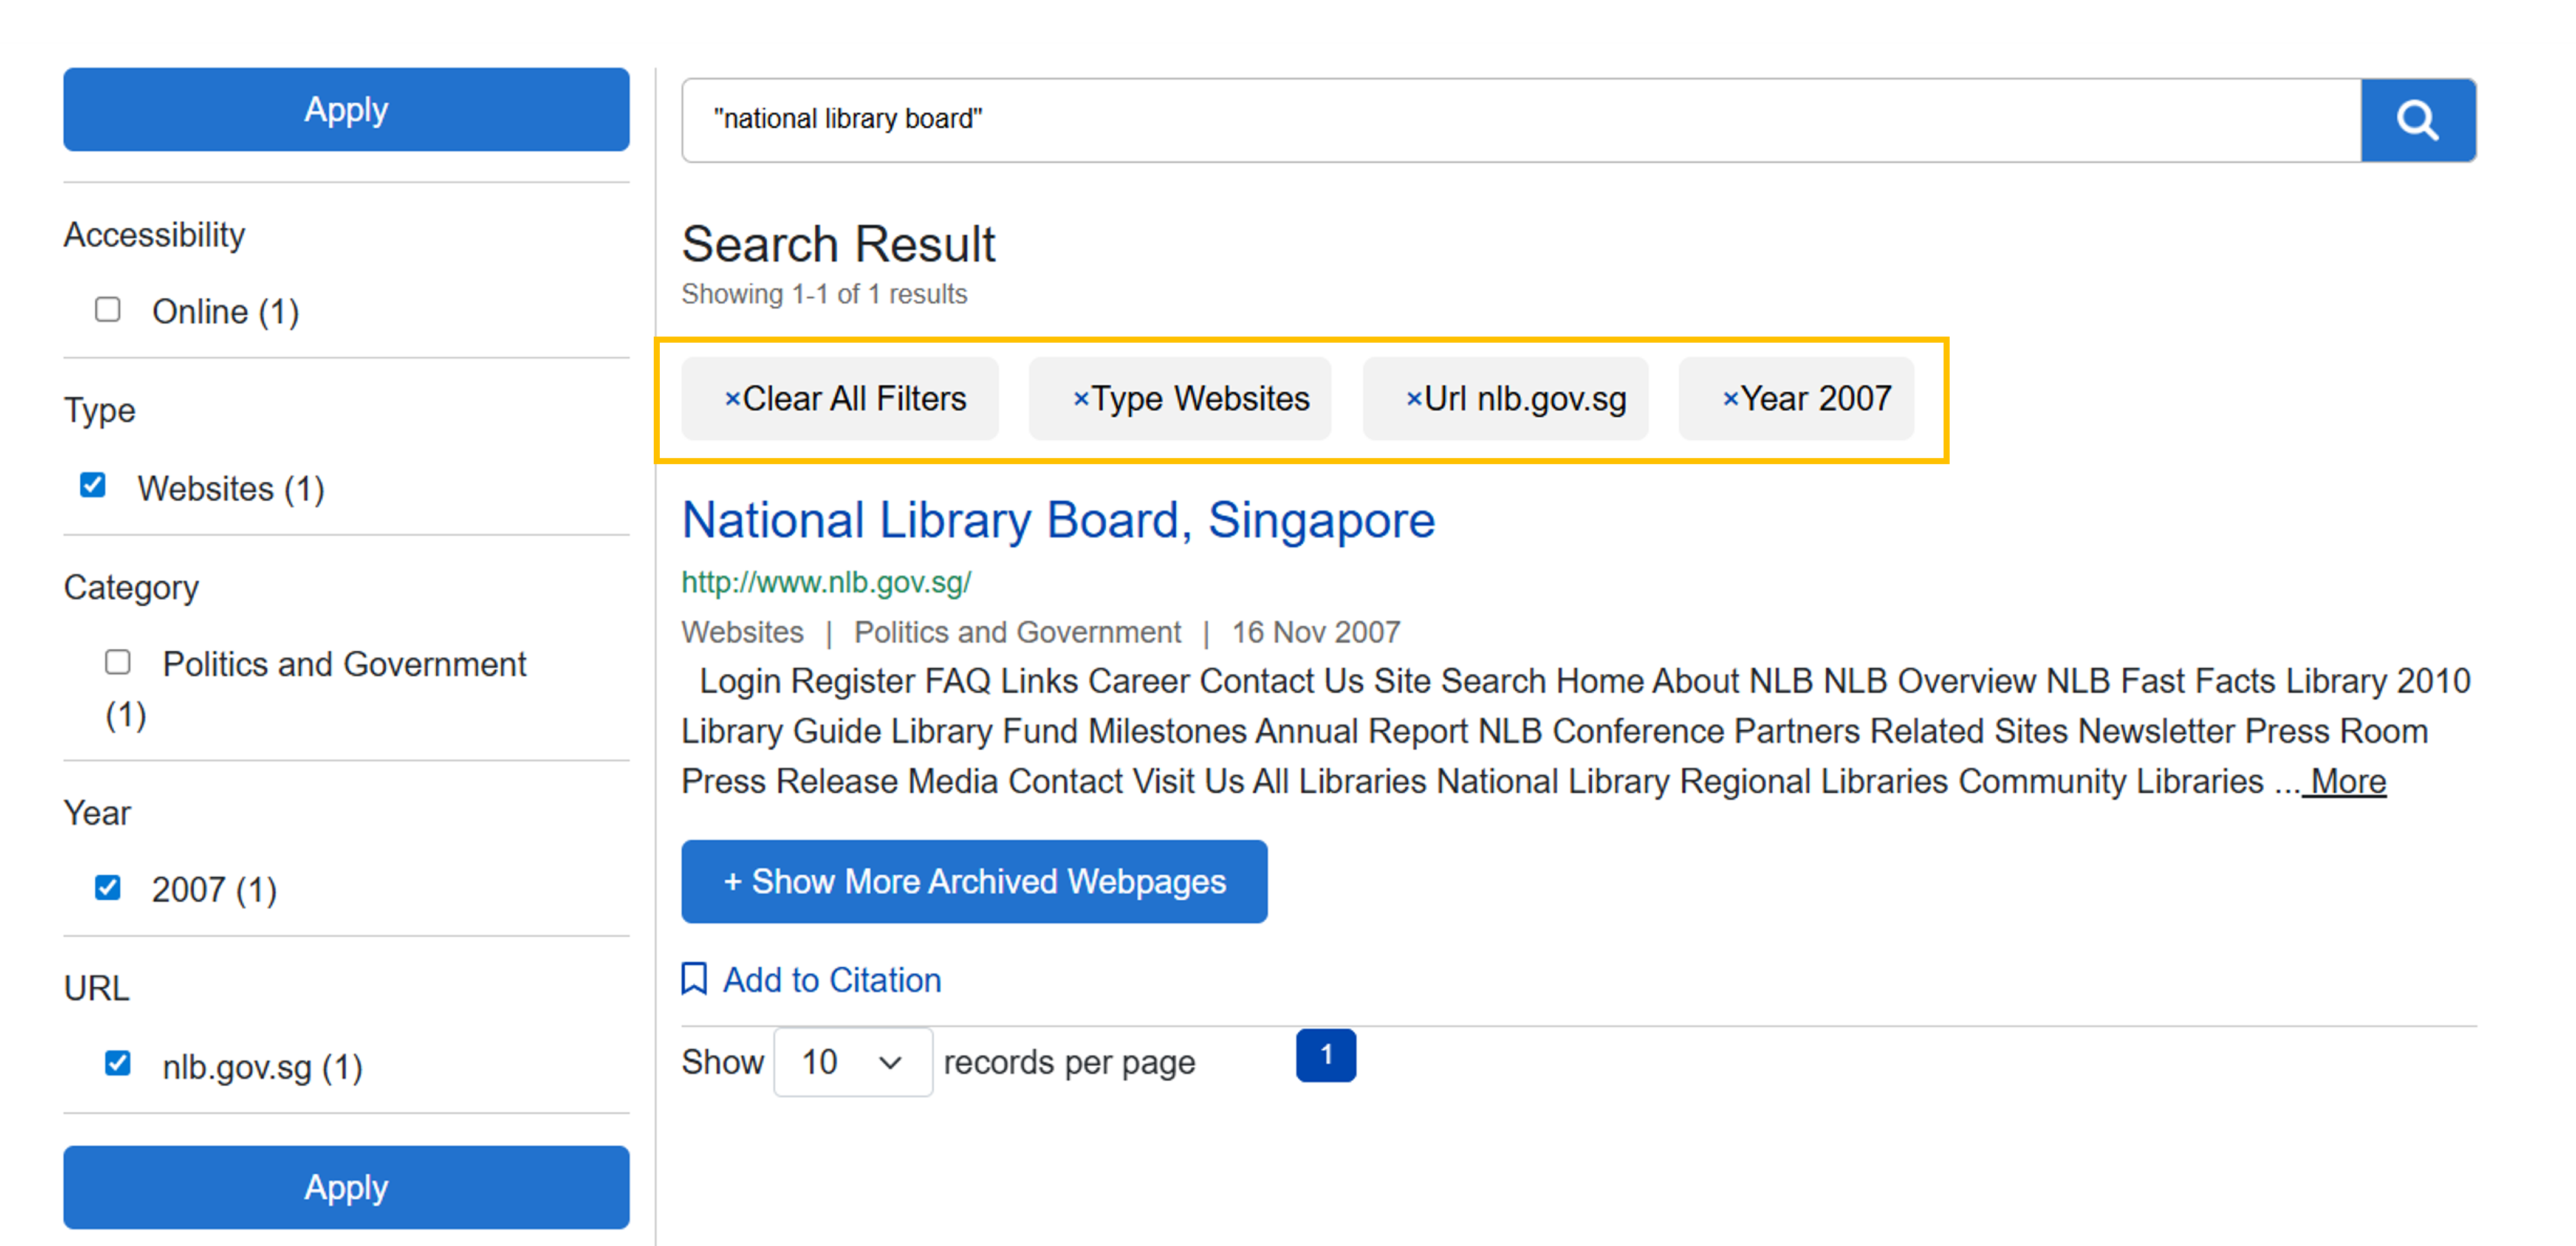Image resolution: width=2576 pixels, height=1246 pixels.
Task: Go to page 1 in pagination
Action: tap(1325, 1055)
